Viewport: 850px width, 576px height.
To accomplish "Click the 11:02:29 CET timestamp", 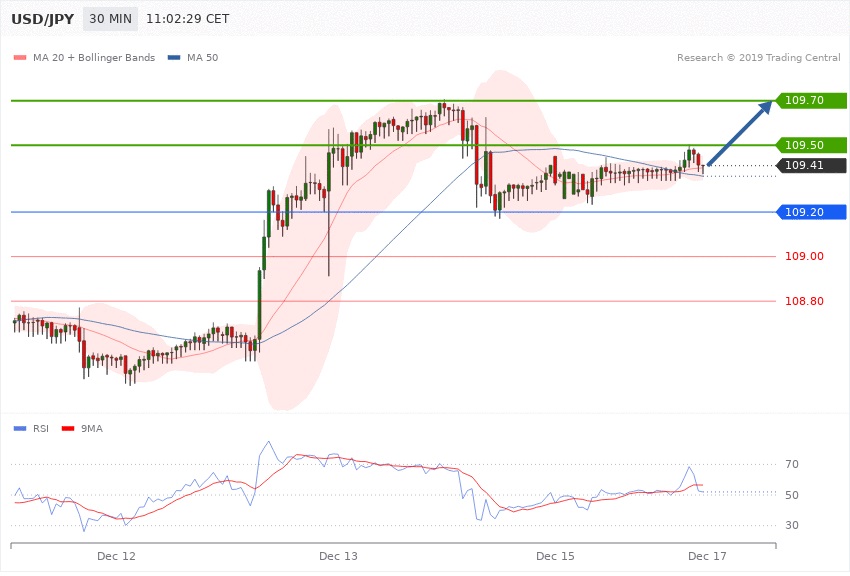I will (x=188, y=20).
